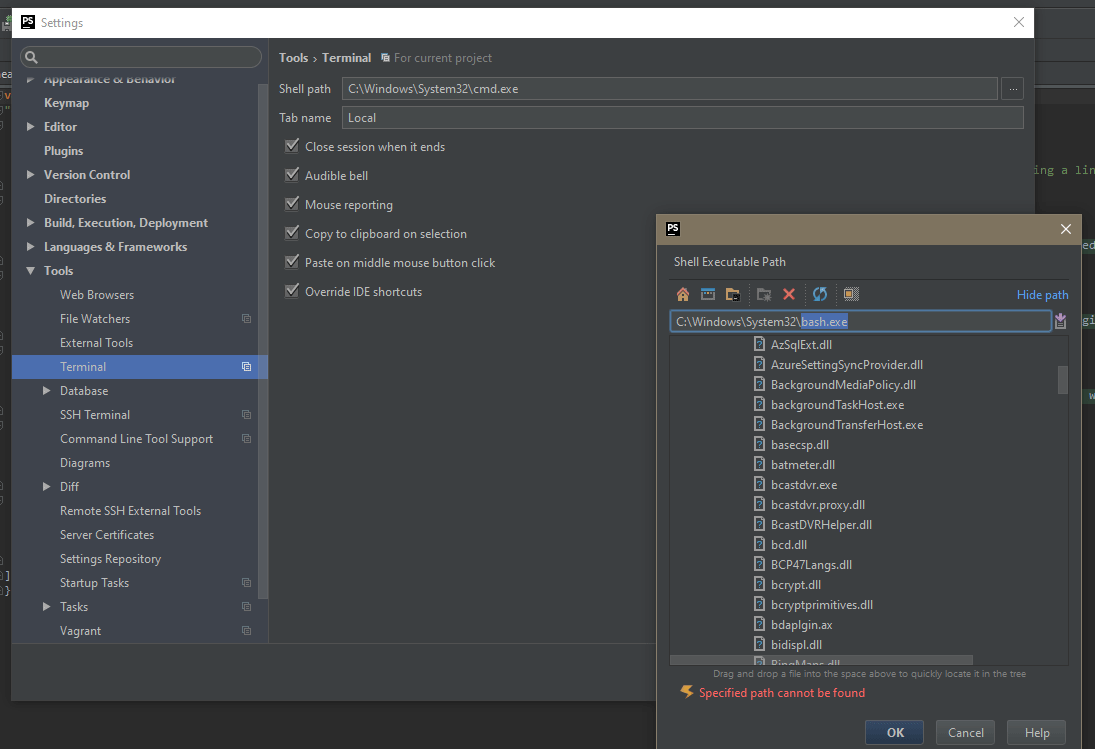Click the Shell path browse button

1013,89
